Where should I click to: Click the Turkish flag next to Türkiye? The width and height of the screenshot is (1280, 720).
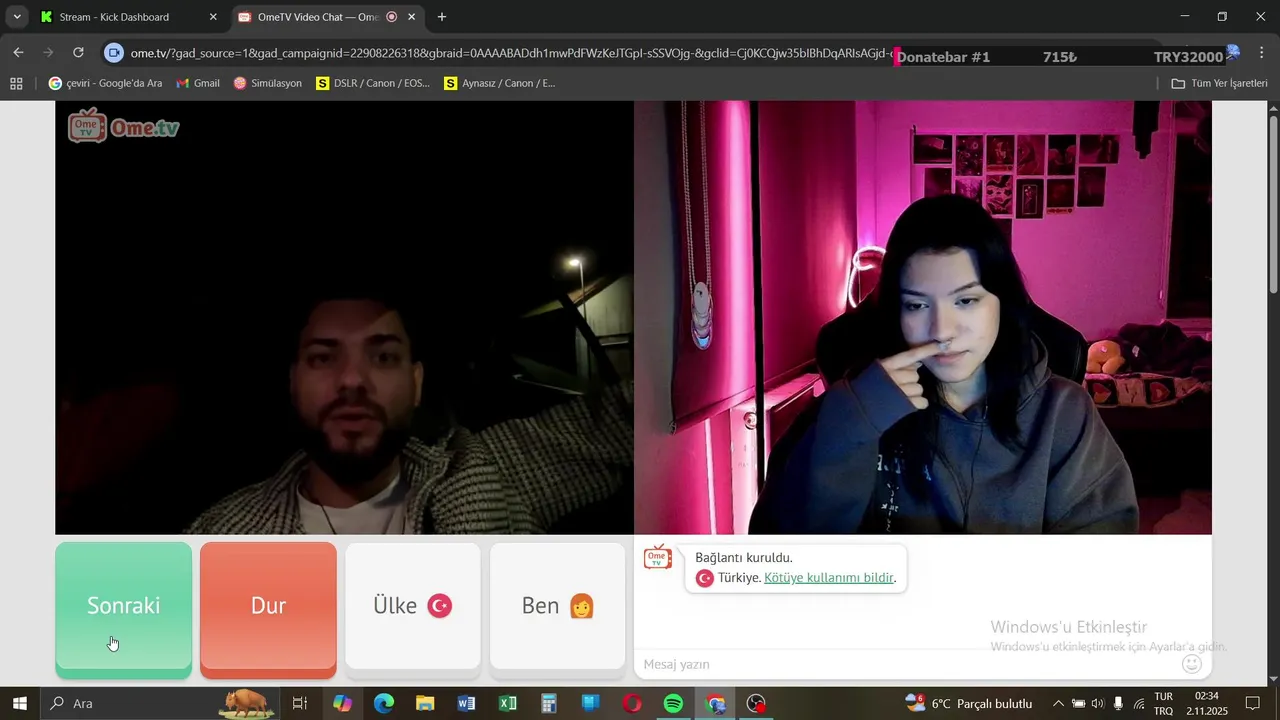click(704, 578)
